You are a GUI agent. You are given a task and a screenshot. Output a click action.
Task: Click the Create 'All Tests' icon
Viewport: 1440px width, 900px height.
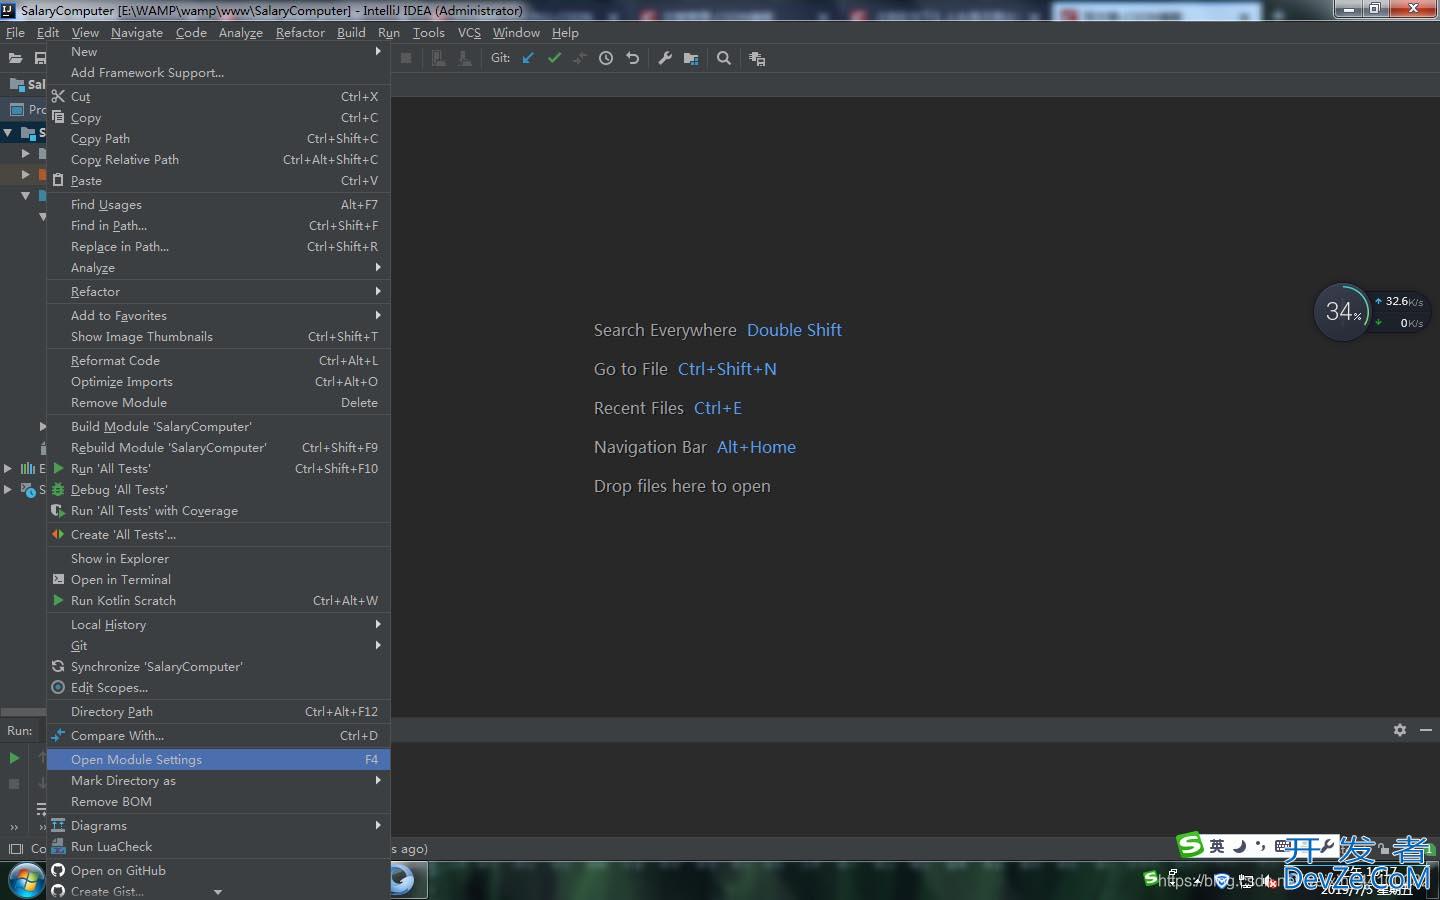[x=58, y=534]
